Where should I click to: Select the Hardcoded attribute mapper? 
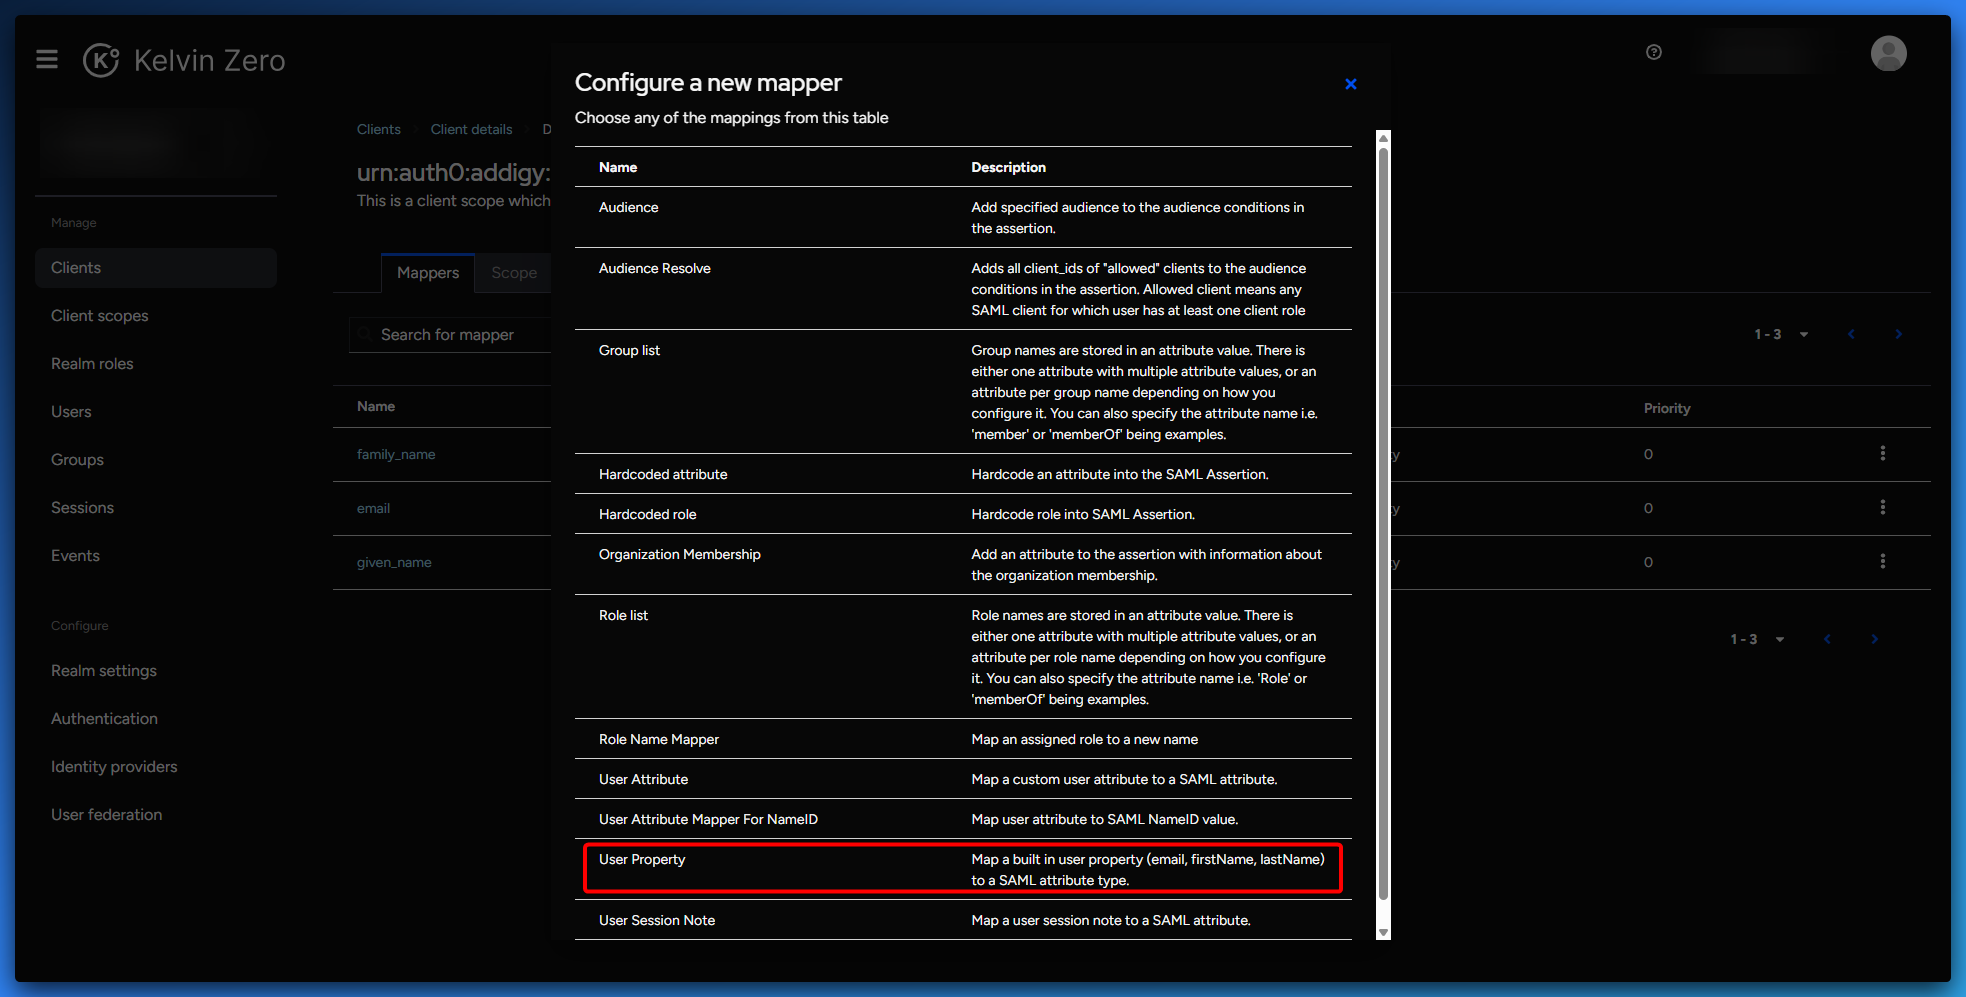(963, 474)
